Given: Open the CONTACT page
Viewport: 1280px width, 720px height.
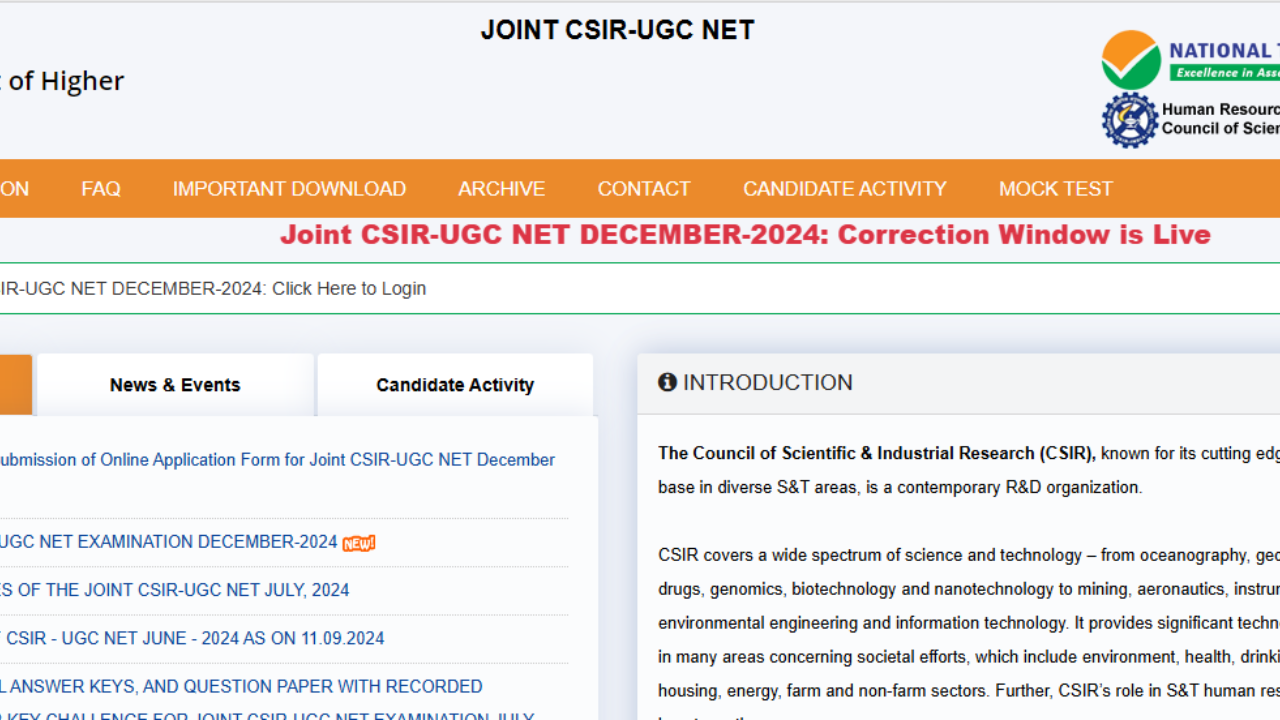Looking at the screenshot, I should click(x=644, y=188).
